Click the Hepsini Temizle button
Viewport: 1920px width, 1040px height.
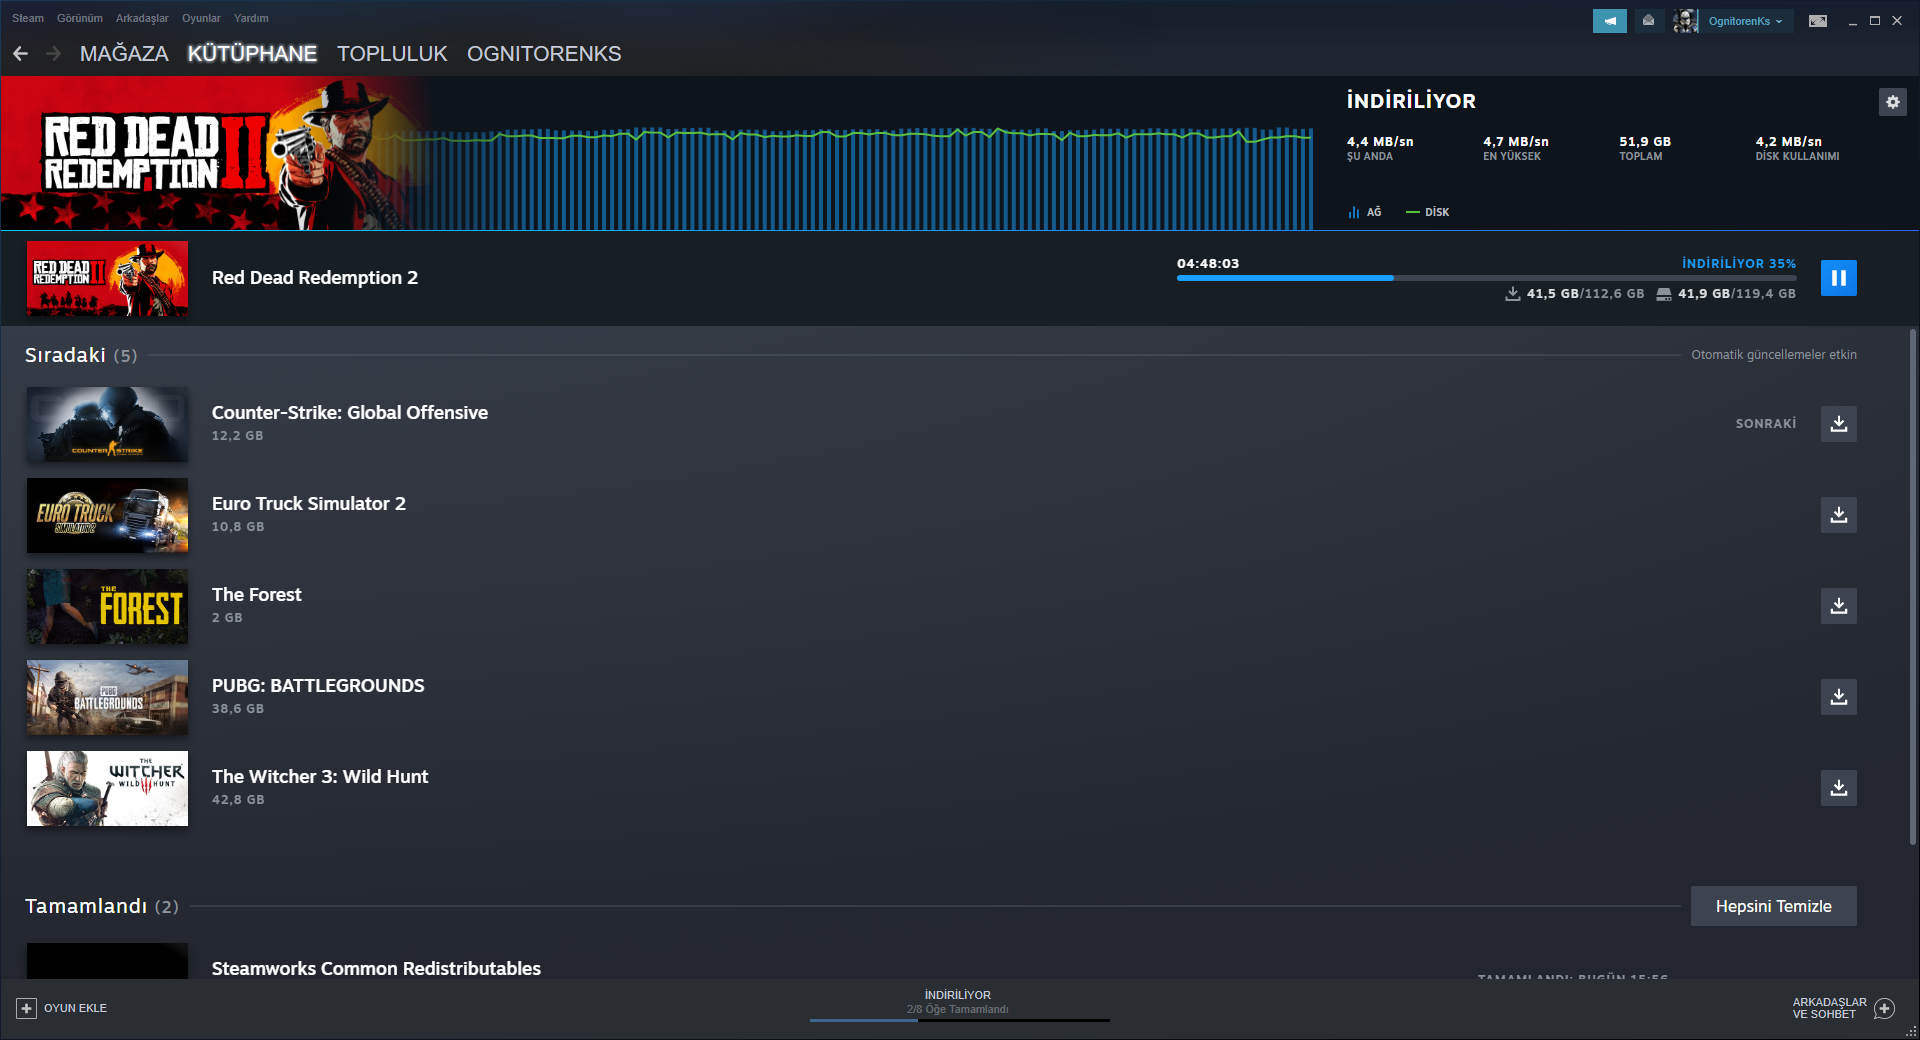1773,906
